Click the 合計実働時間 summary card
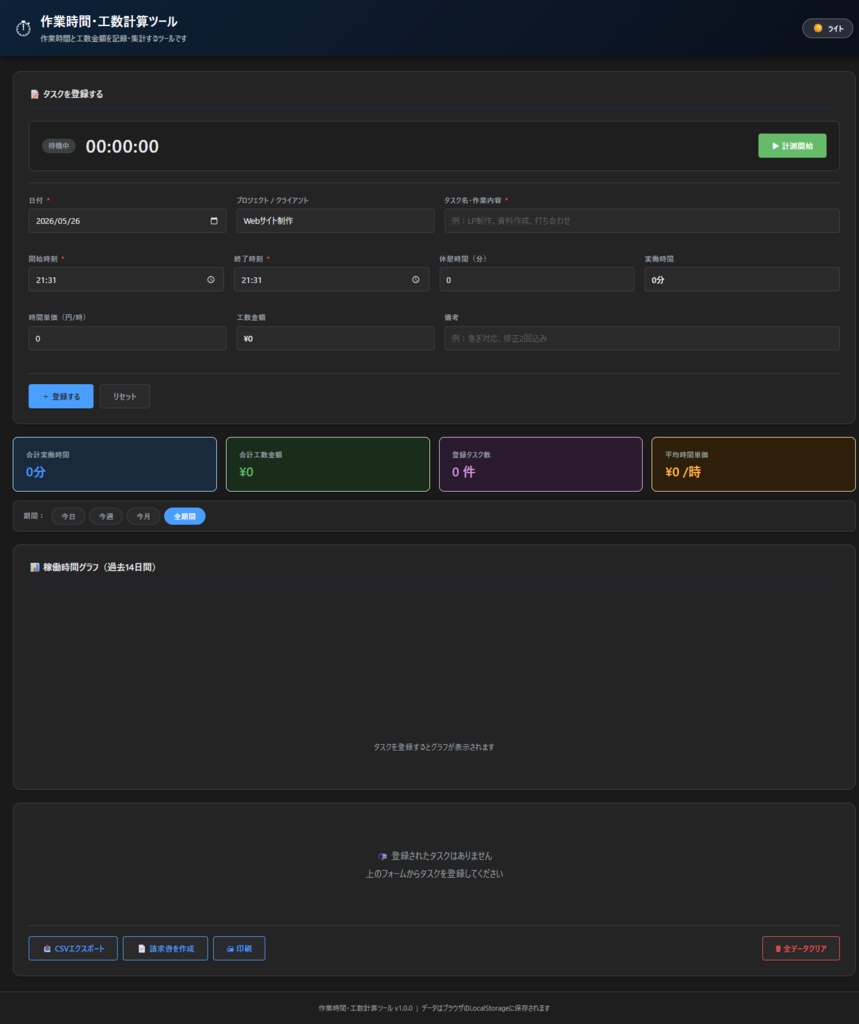This screenshot has height=1024, width=859. pyautogui.click(x=114, y=464)
